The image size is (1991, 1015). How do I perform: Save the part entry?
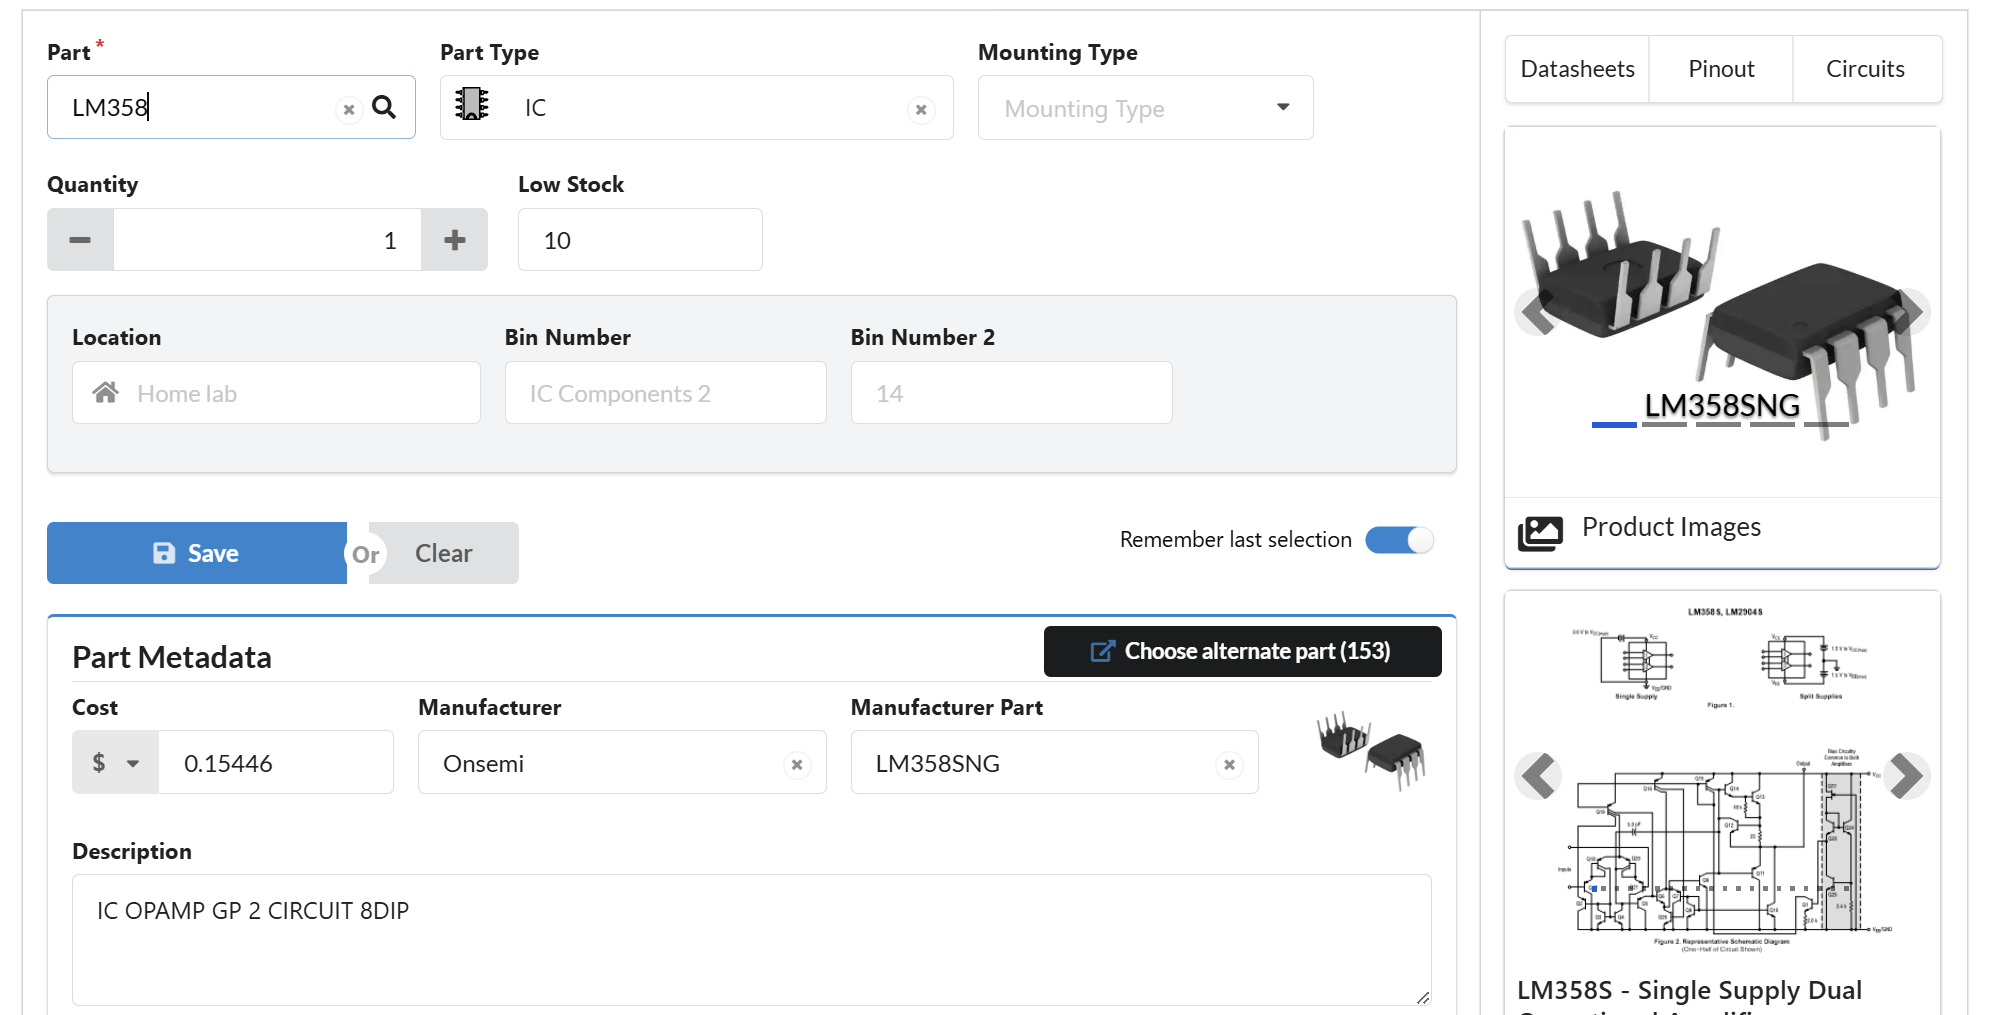pos(197,553)
